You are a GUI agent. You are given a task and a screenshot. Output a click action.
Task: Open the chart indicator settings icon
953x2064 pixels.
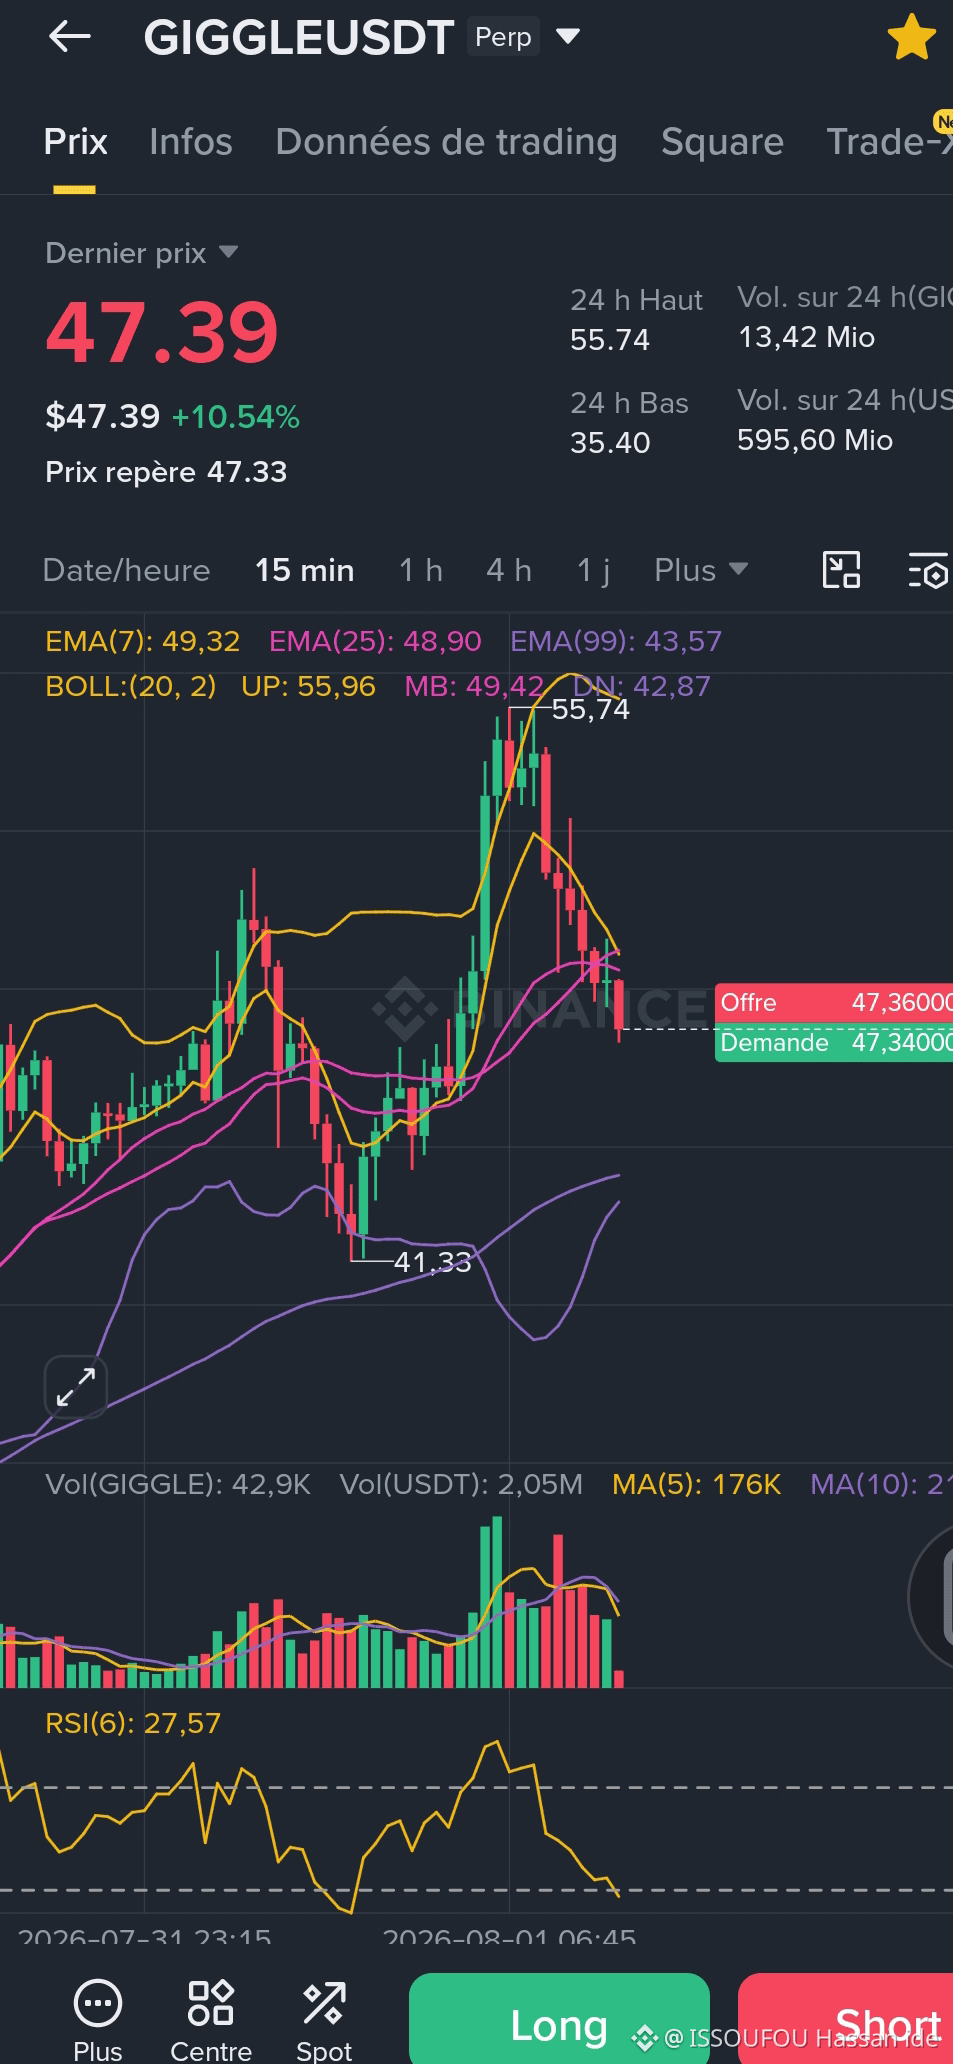(928, 570)
